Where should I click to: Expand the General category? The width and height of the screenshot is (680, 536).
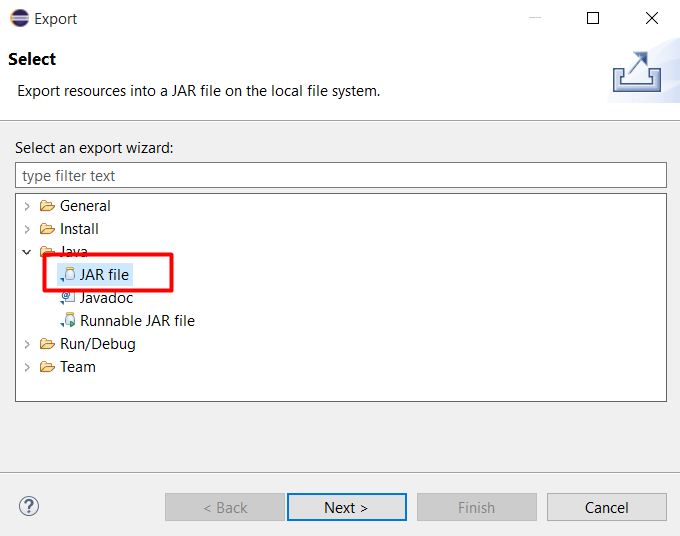pyautogui.click(x=27, y=206)
